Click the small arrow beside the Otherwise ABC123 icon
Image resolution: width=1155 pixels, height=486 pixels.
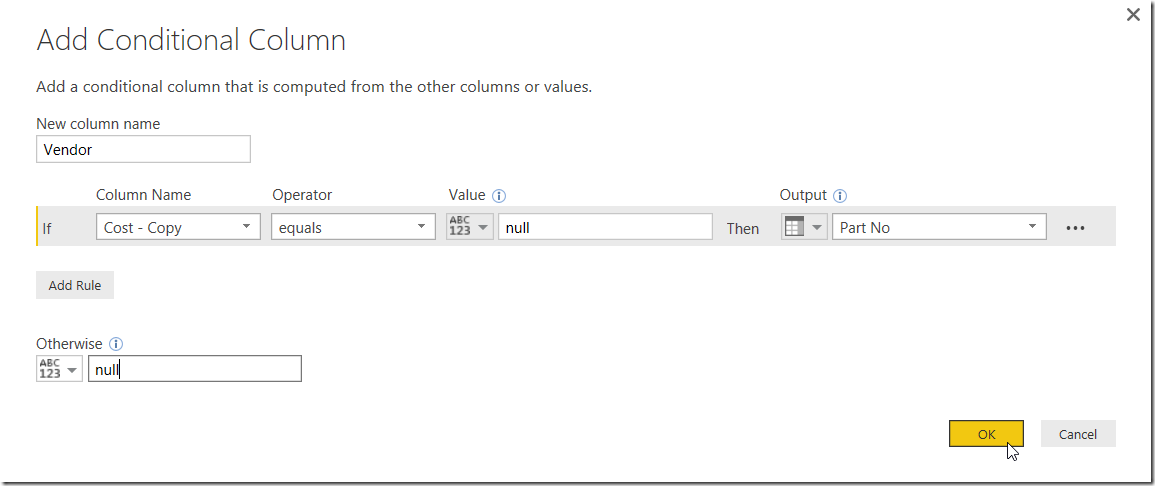pos(71,370)
